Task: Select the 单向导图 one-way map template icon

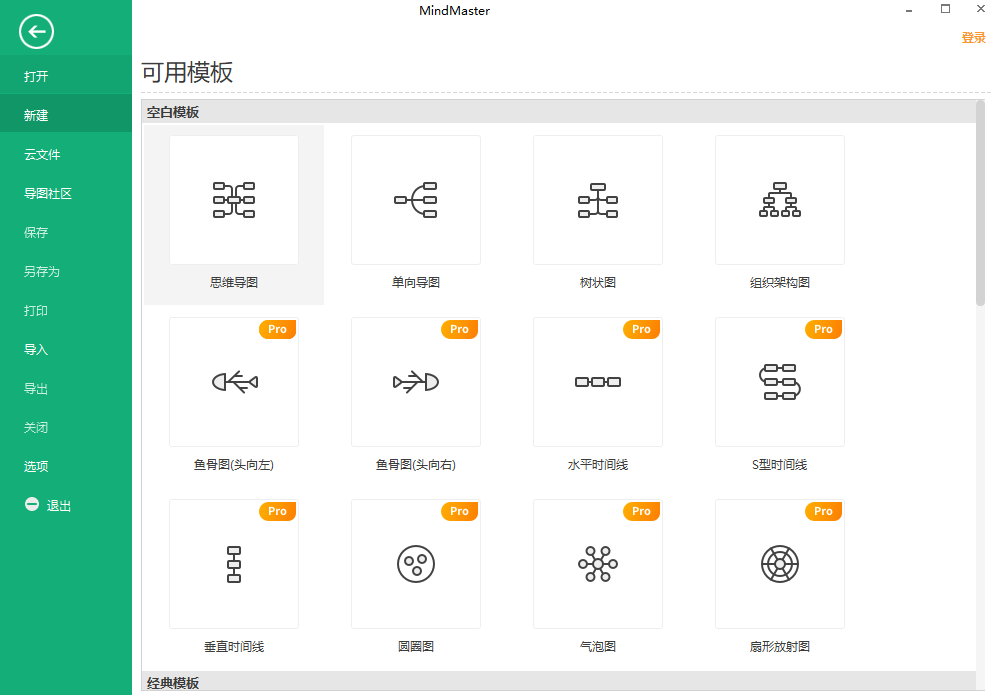Action: coord(416,200)
